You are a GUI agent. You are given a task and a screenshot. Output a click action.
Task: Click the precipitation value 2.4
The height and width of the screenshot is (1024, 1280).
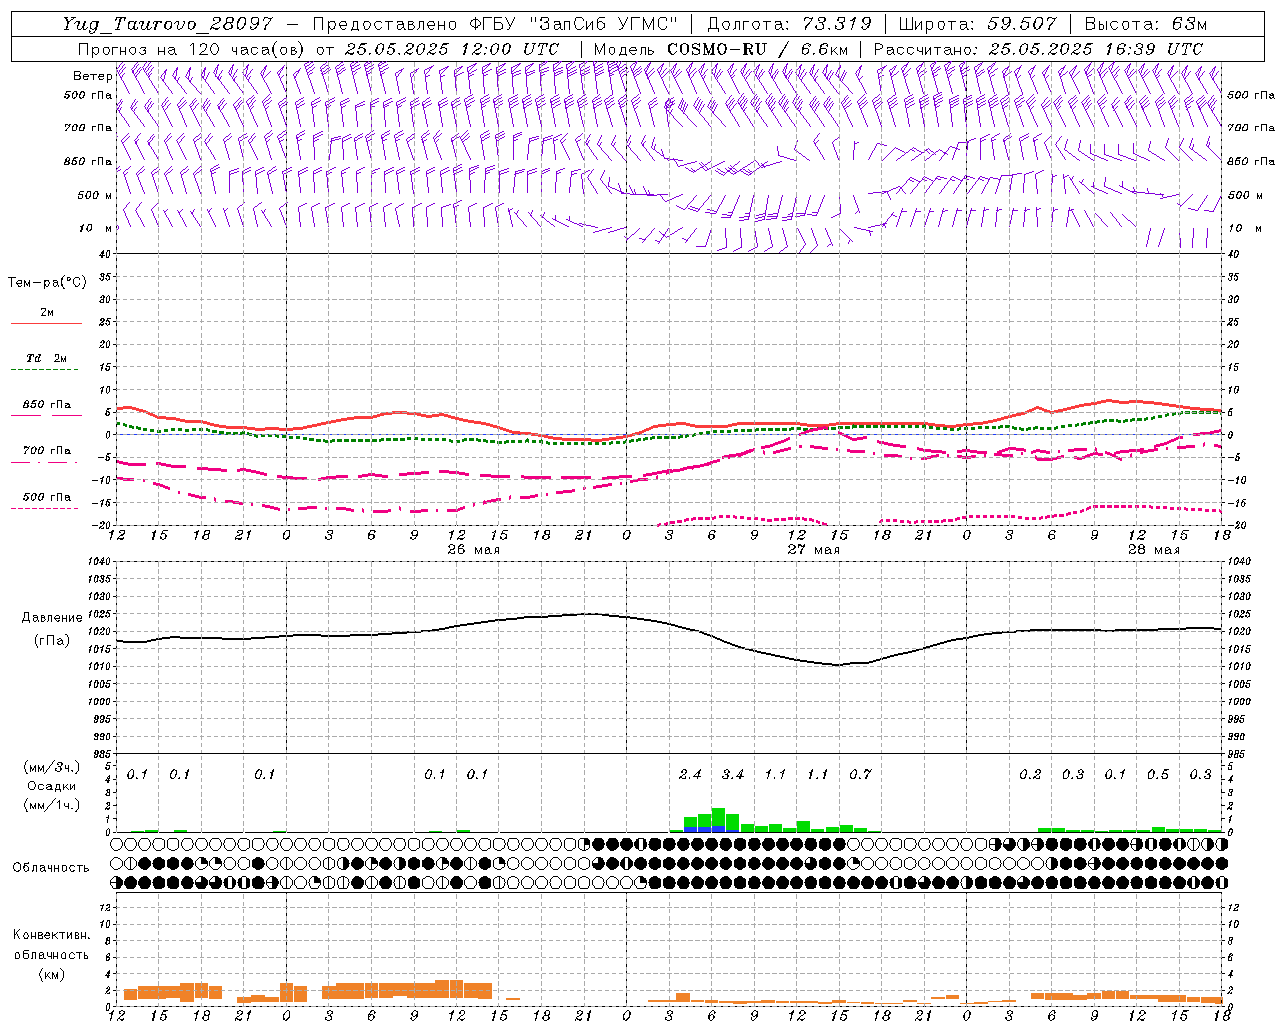coord(690,774)
